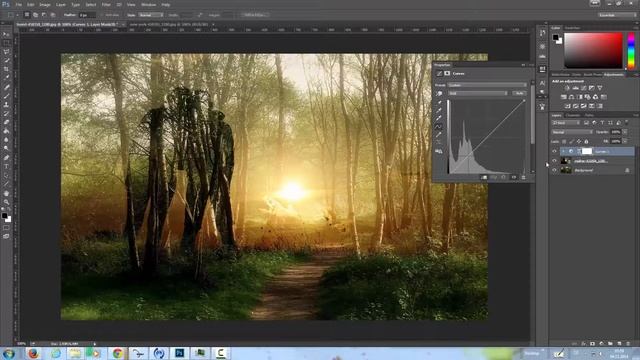Open marquee Style dropdown in options bar
Screen dimensions: 640x360
pos(151,15)
